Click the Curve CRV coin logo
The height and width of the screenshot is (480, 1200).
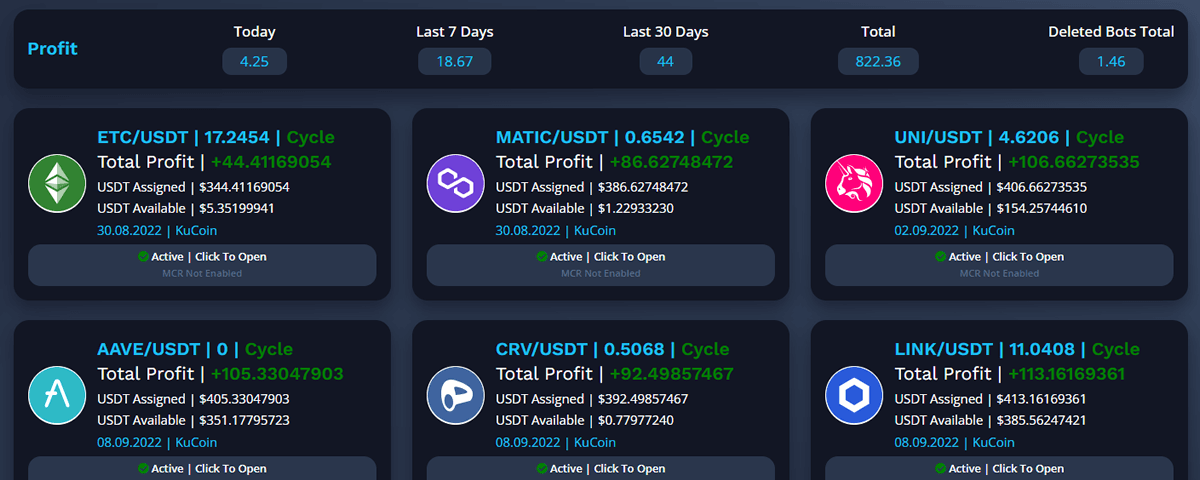(x=456, y=395)
